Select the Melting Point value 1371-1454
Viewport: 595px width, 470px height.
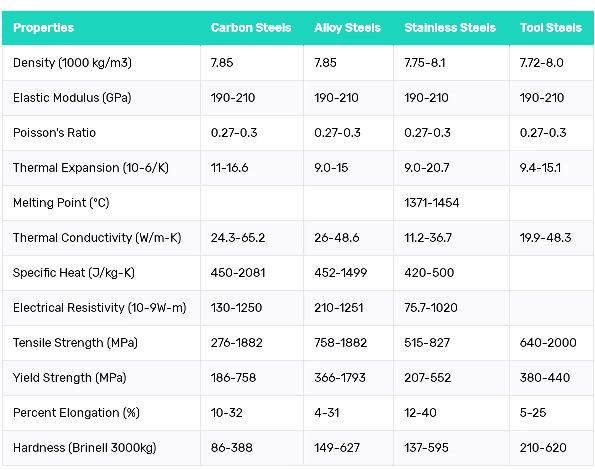pos(431,203)
